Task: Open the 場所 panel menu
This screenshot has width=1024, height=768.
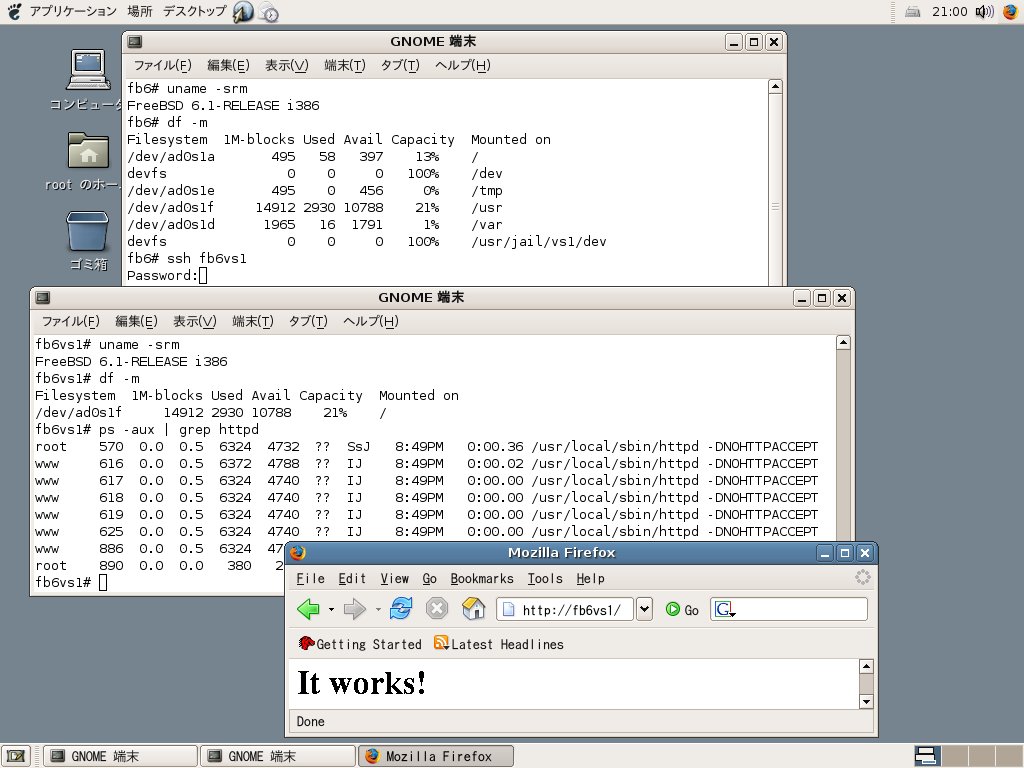Action: [140, 11]
